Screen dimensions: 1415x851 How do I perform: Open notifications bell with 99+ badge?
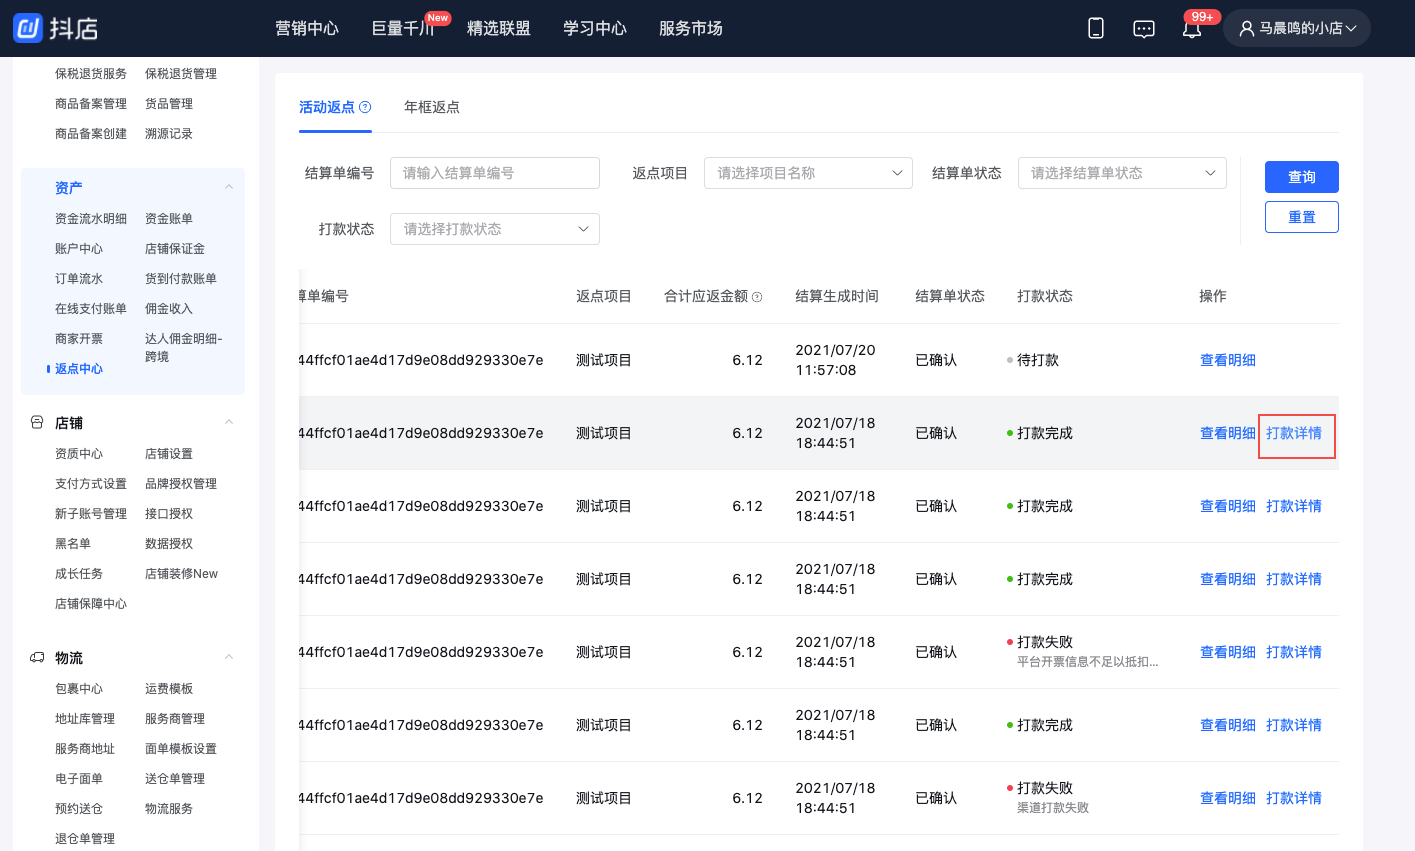[x=1192, y=28]
